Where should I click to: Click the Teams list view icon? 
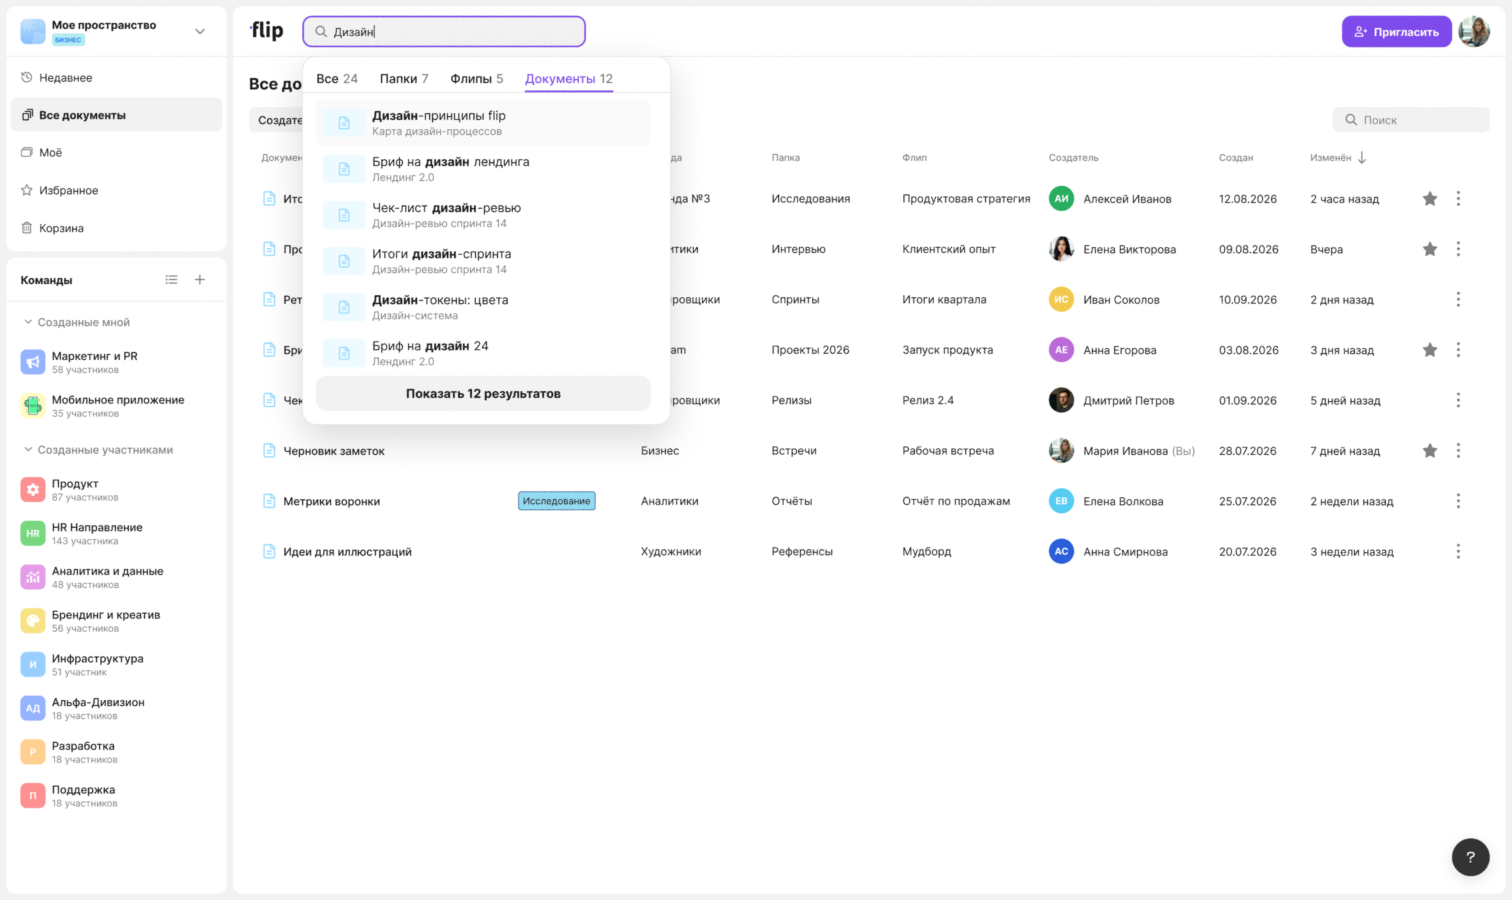click(x=172, y=280)
